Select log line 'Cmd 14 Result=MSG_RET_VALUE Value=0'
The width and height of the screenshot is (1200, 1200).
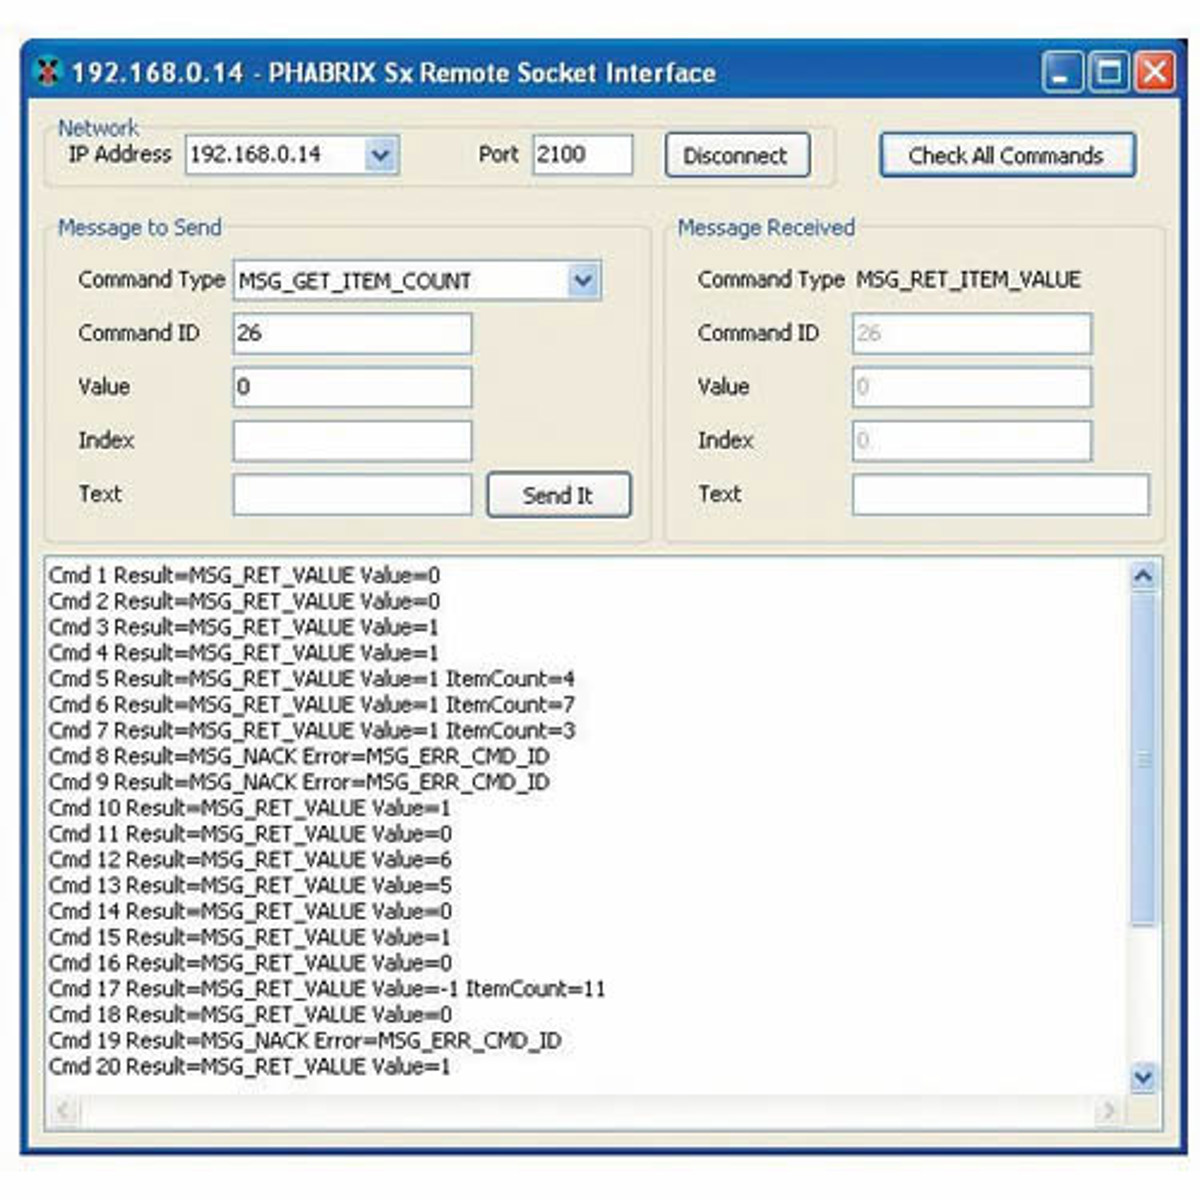pyautogui.click(x=250, y=912)
